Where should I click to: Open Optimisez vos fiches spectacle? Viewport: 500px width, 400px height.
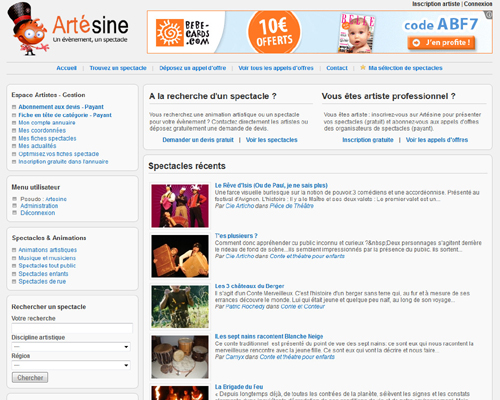point(59,154)
